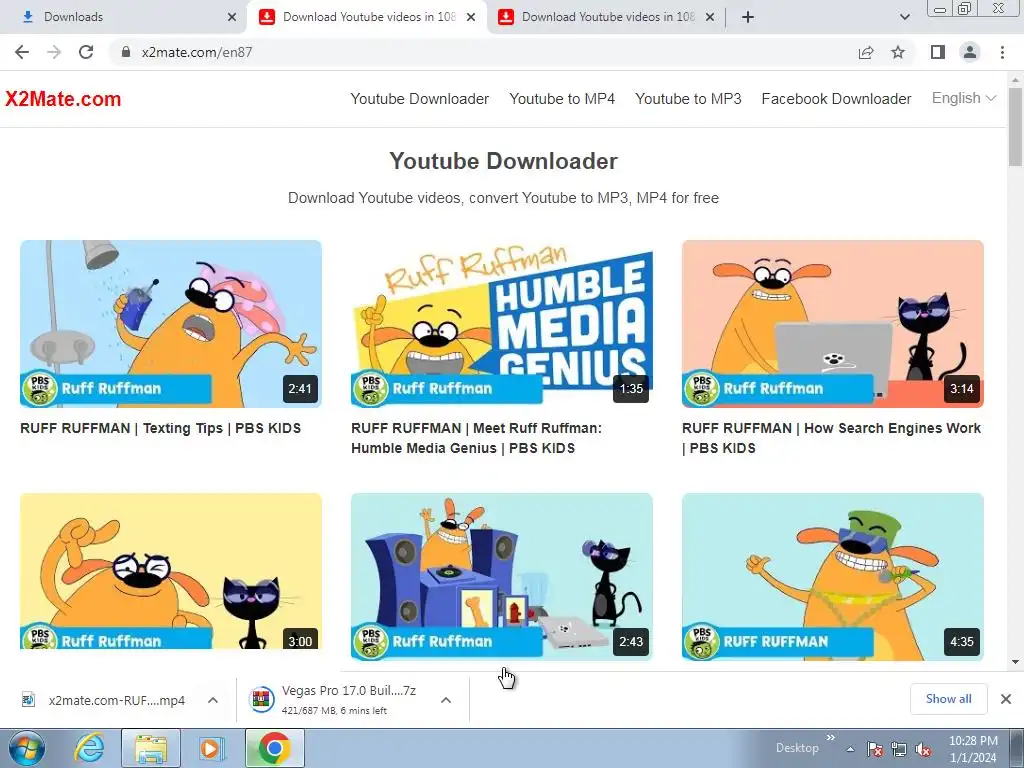This screenshot has width=1024, height=768.
Task: Select the active Download Youtube videos tab
Action: pos(367,17)
